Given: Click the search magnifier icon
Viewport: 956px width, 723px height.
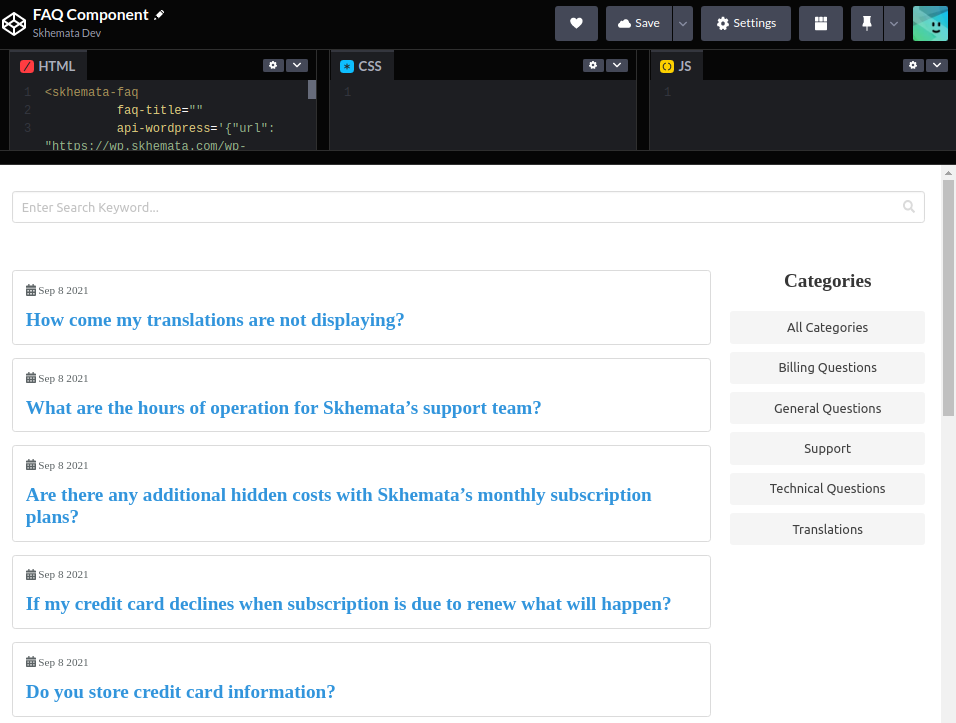Looking at the screenshot, I should click(x=908, y=207).
